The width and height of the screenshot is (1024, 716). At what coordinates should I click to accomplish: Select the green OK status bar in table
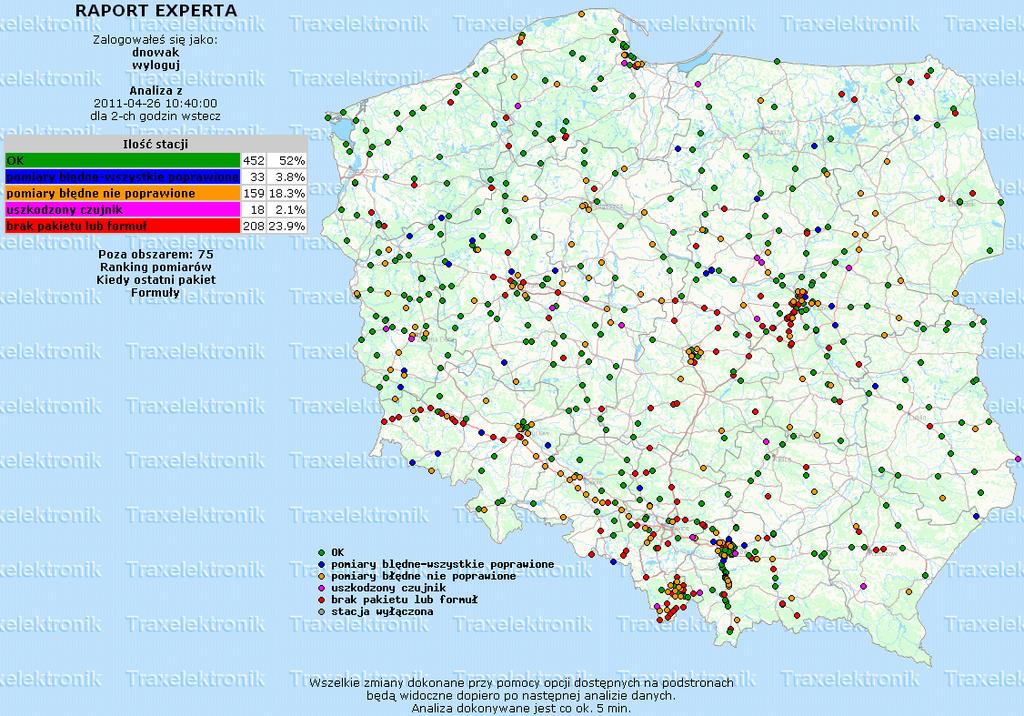pyautogui.click(x=123, y=161)
